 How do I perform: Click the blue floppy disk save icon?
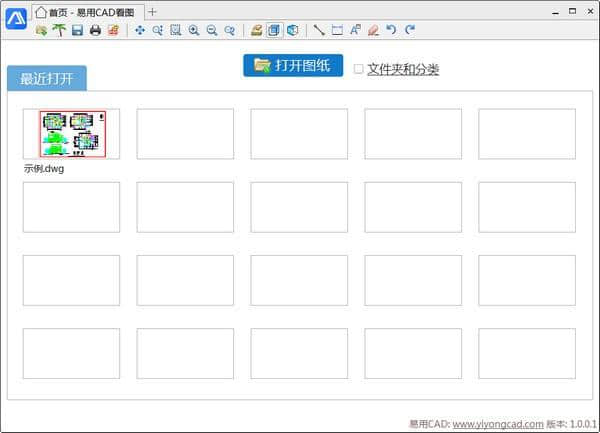77,31
